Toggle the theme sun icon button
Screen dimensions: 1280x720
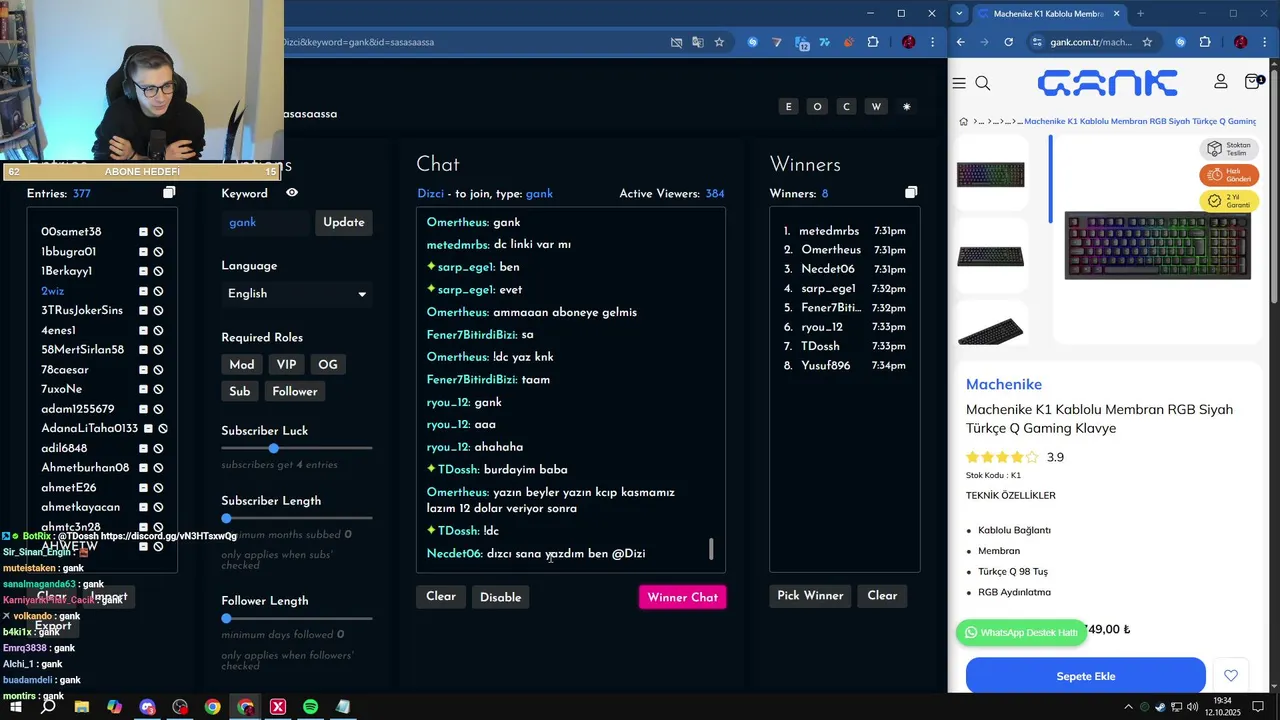pyautogui.click(x=907, y=107)
